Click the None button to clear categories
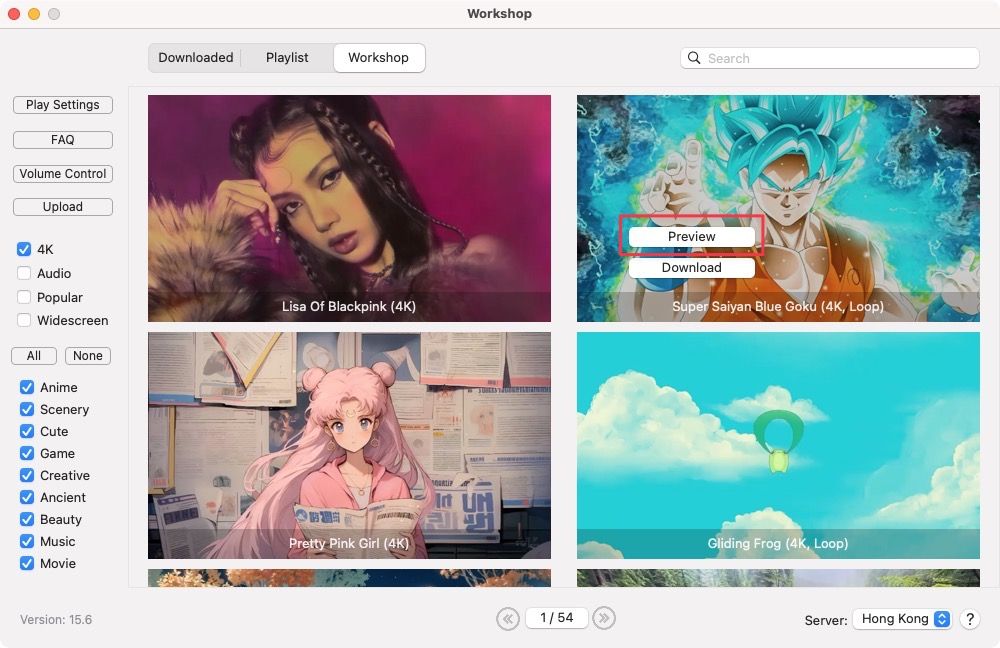1000x648 pixels. coord(87,355)
